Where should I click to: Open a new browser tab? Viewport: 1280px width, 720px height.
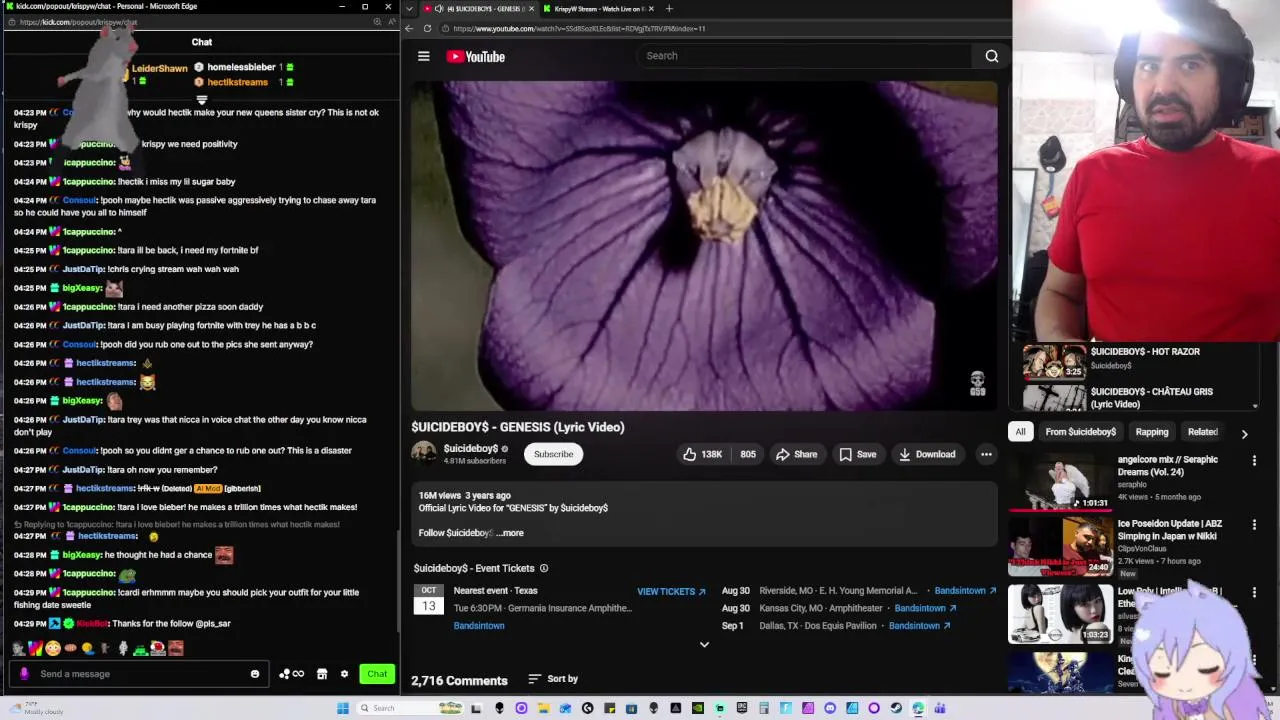click(669, 9)
